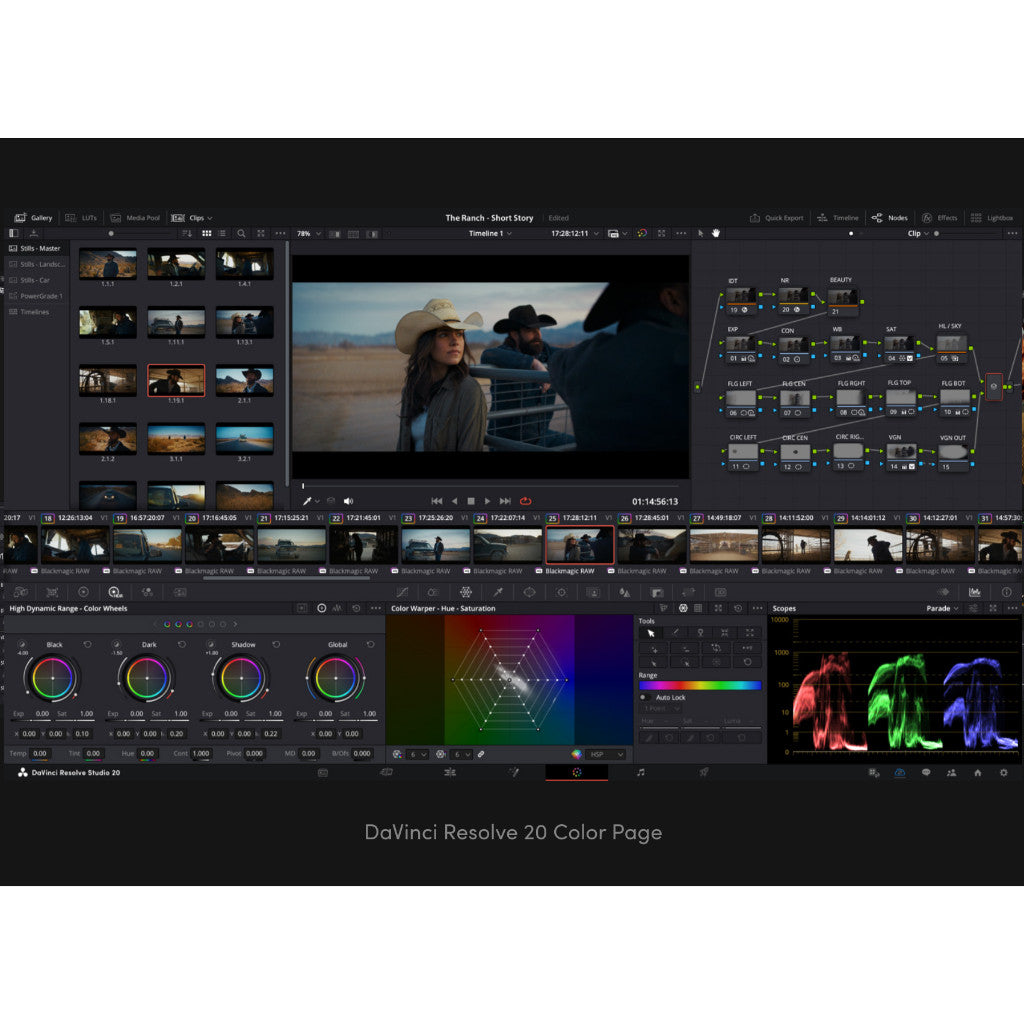Screen dimensions: 1024x1024
Task: Select the HL / SKY node 05
Action: pyautogui.click(x=952, y=349)
